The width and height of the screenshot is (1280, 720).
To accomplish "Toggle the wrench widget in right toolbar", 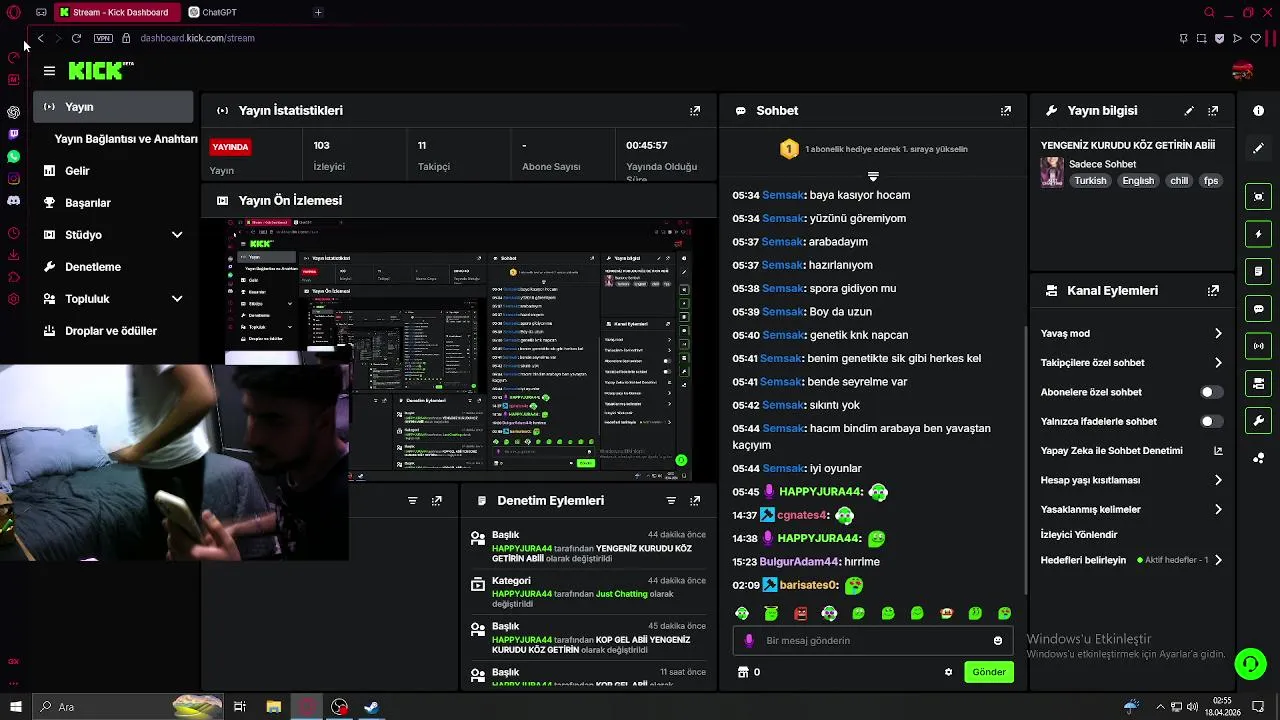I will [1259, 421].
